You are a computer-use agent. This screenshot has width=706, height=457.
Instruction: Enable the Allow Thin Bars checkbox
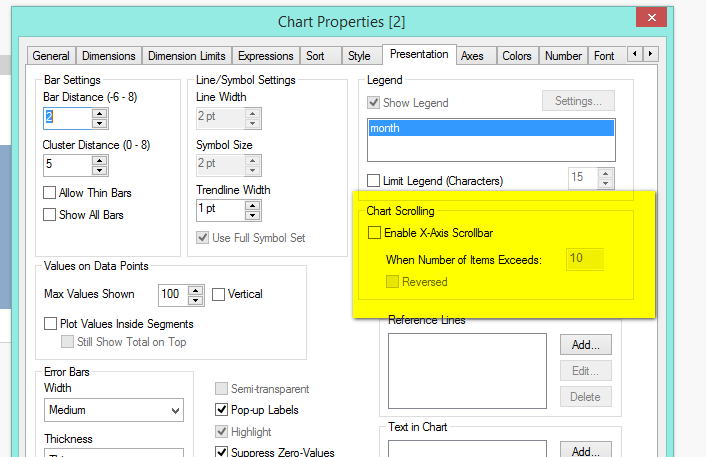pos(50,193)
